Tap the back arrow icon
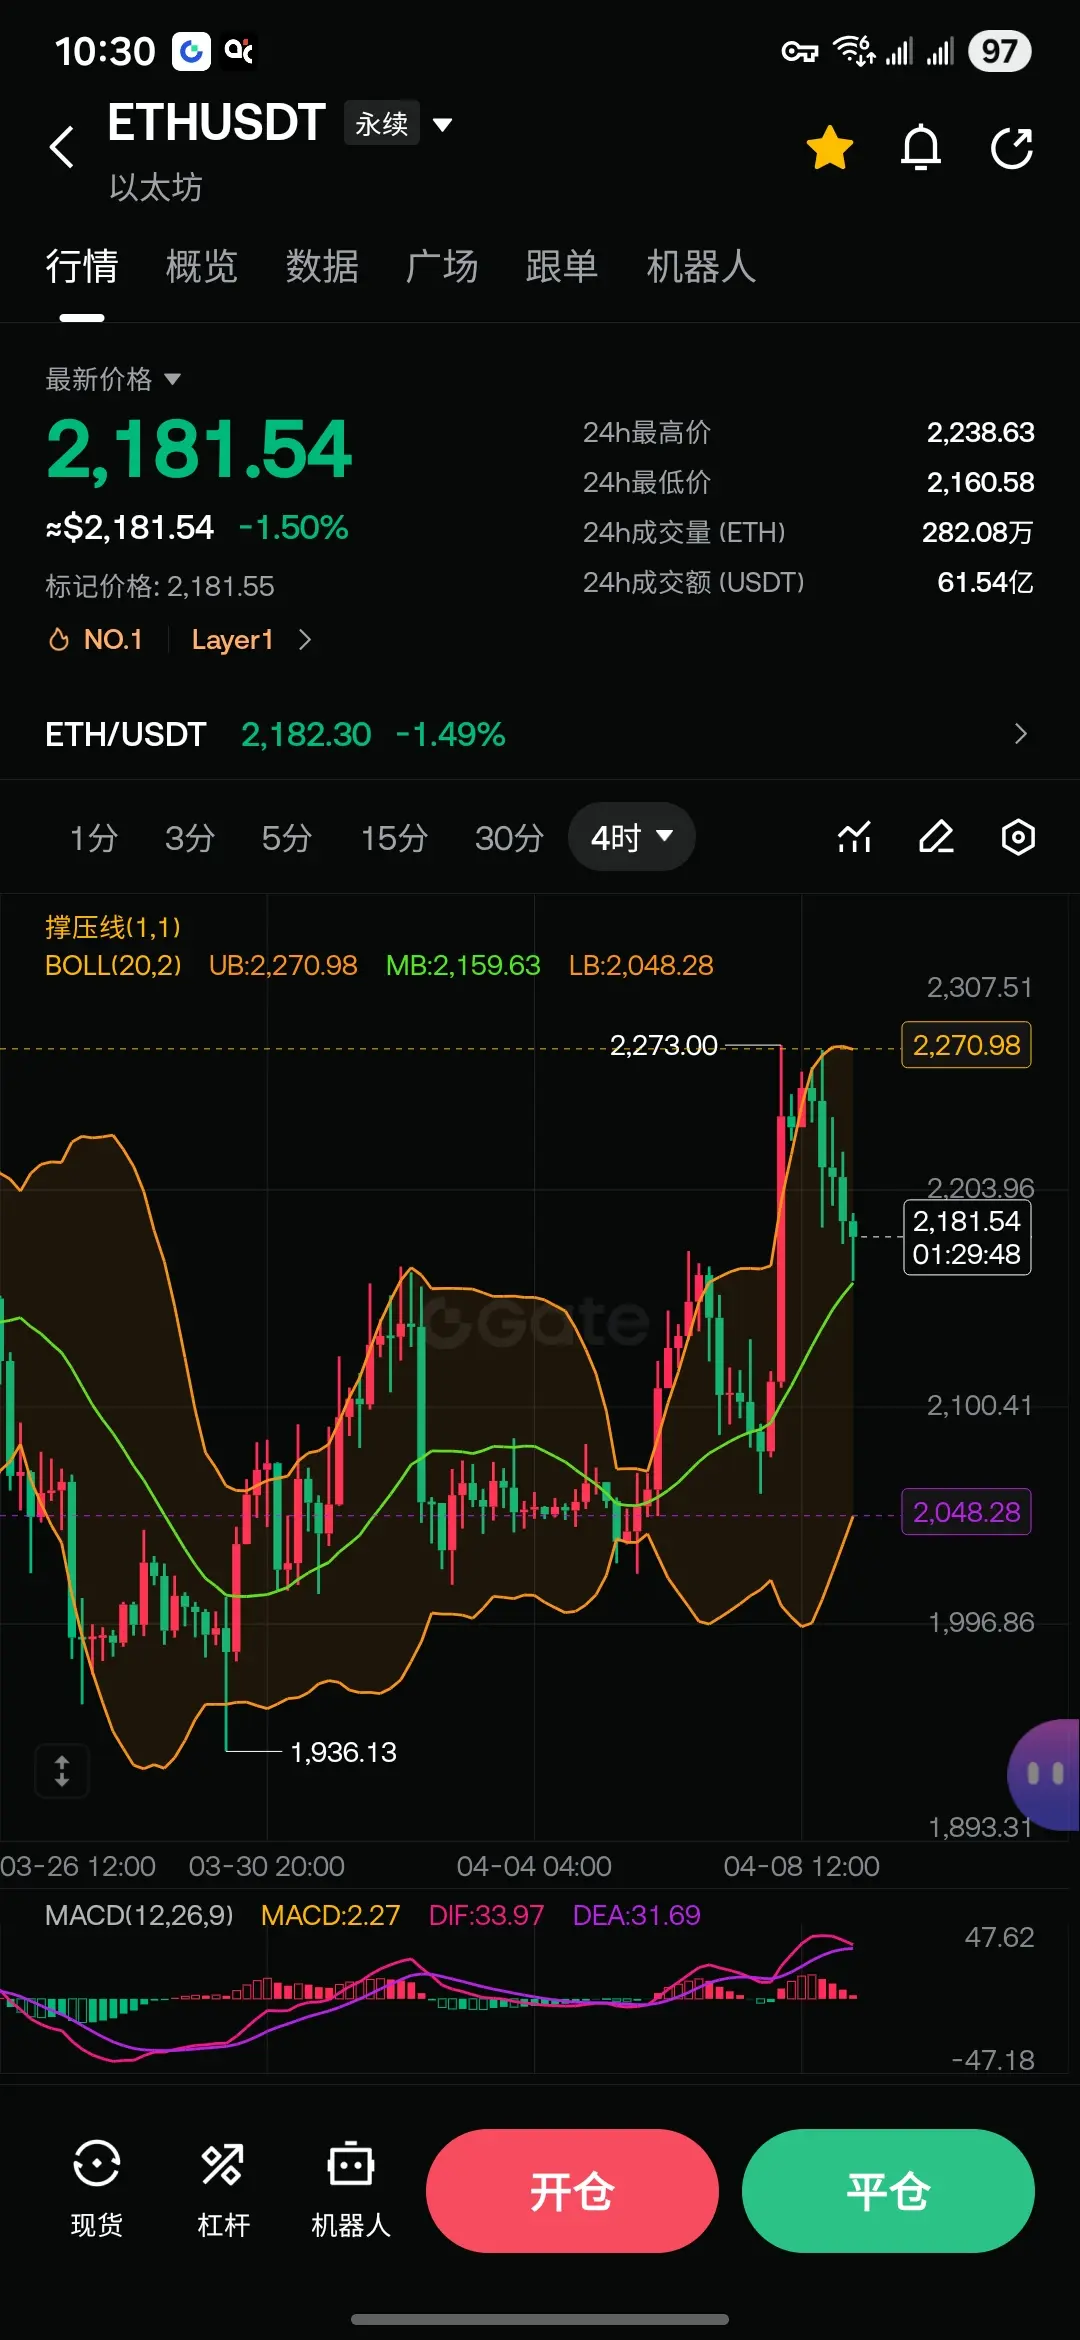This screenshot has height=2340, width=1080. [62, 147]
